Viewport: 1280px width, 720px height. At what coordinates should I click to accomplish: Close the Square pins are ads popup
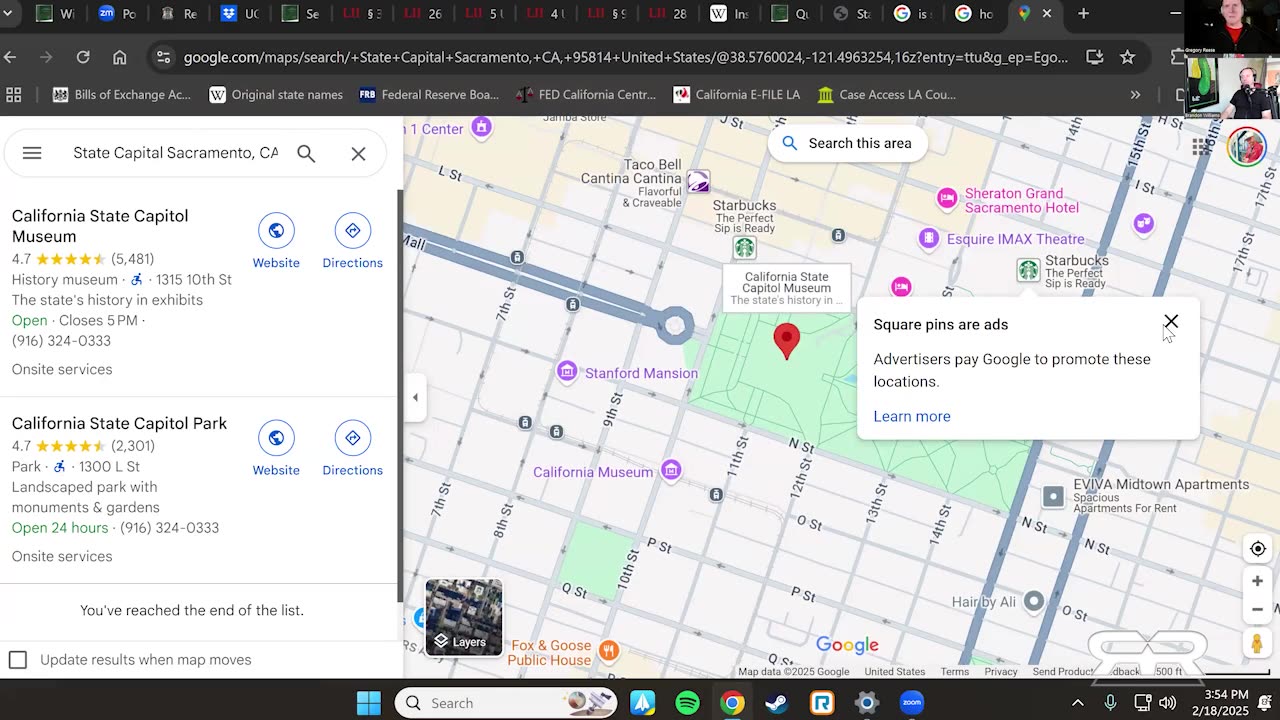click(1171, 322)
